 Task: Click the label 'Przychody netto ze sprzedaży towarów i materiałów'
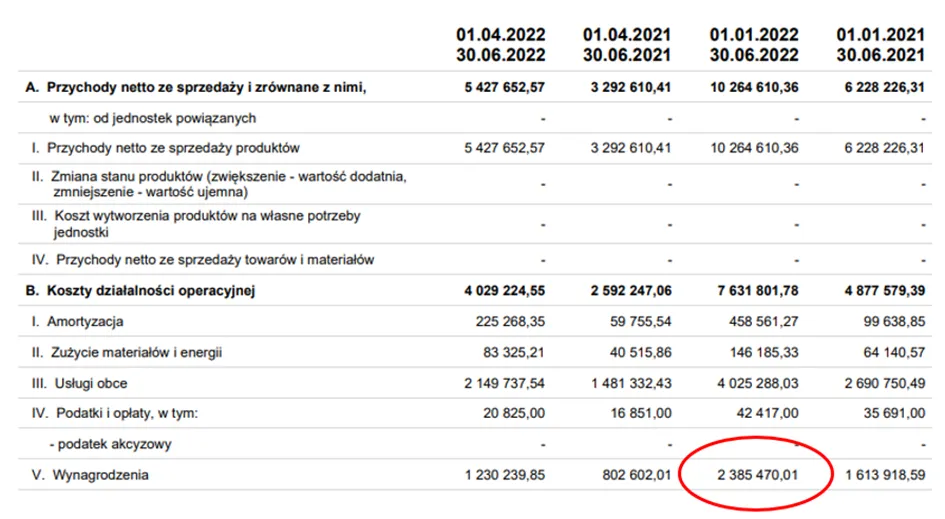[x=215, y=260]
